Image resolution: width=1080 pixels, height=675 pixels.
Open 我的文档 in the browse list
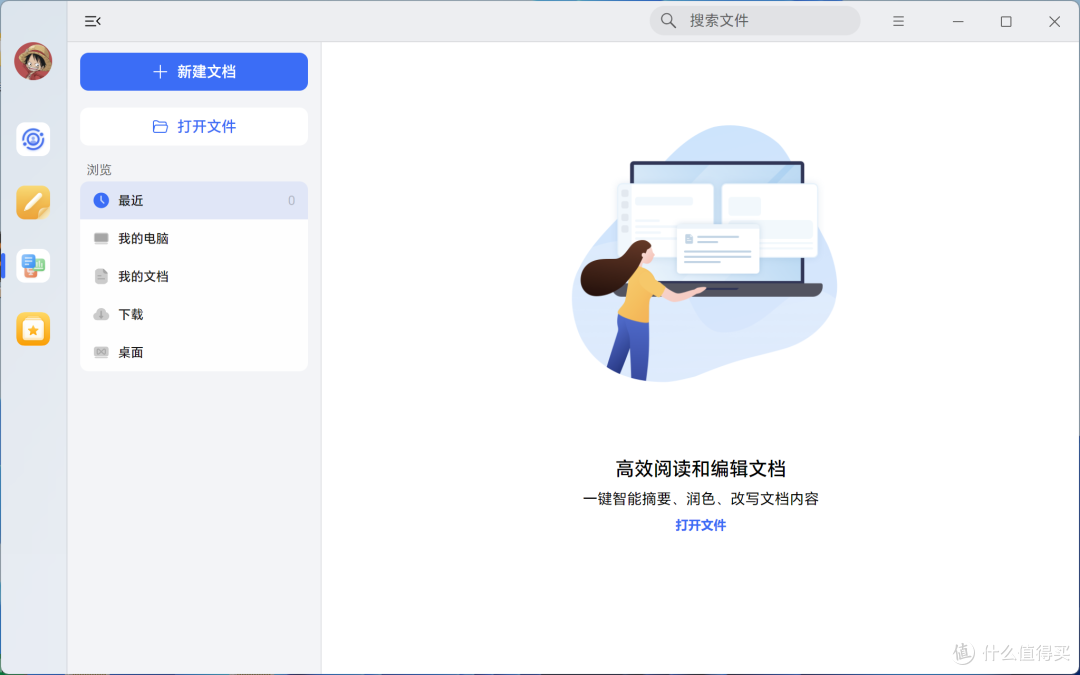point(194,276)
